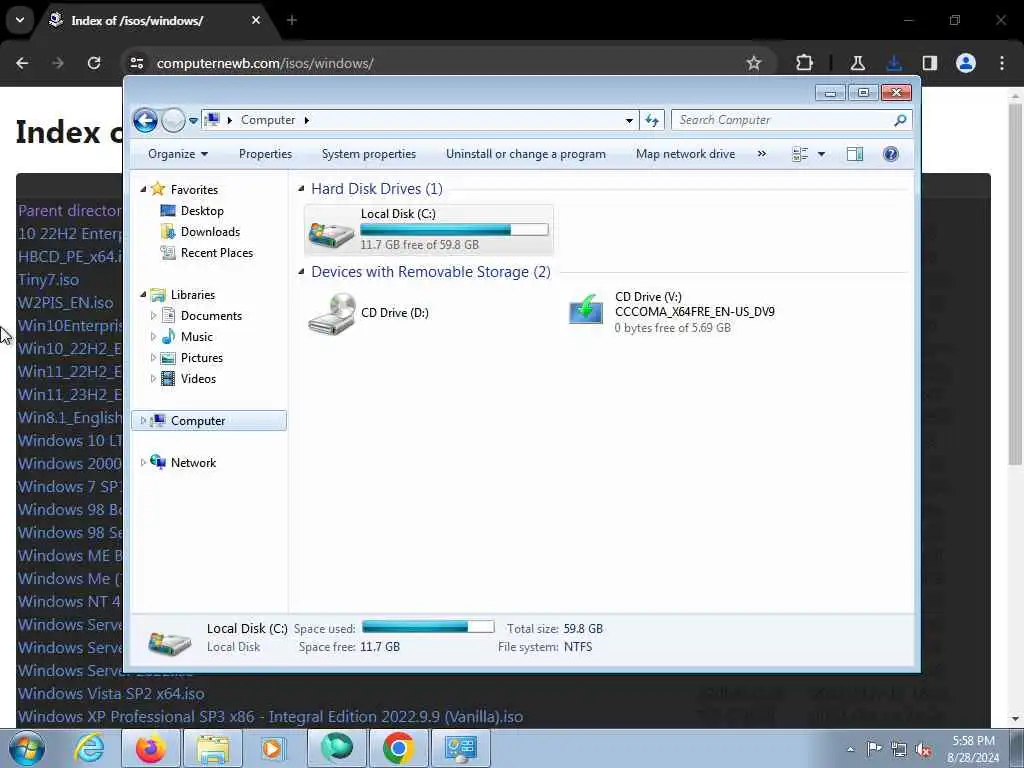Open the address bar history dropdown
This screenshot has width=1024, height=768.
(x=629, y=120)
